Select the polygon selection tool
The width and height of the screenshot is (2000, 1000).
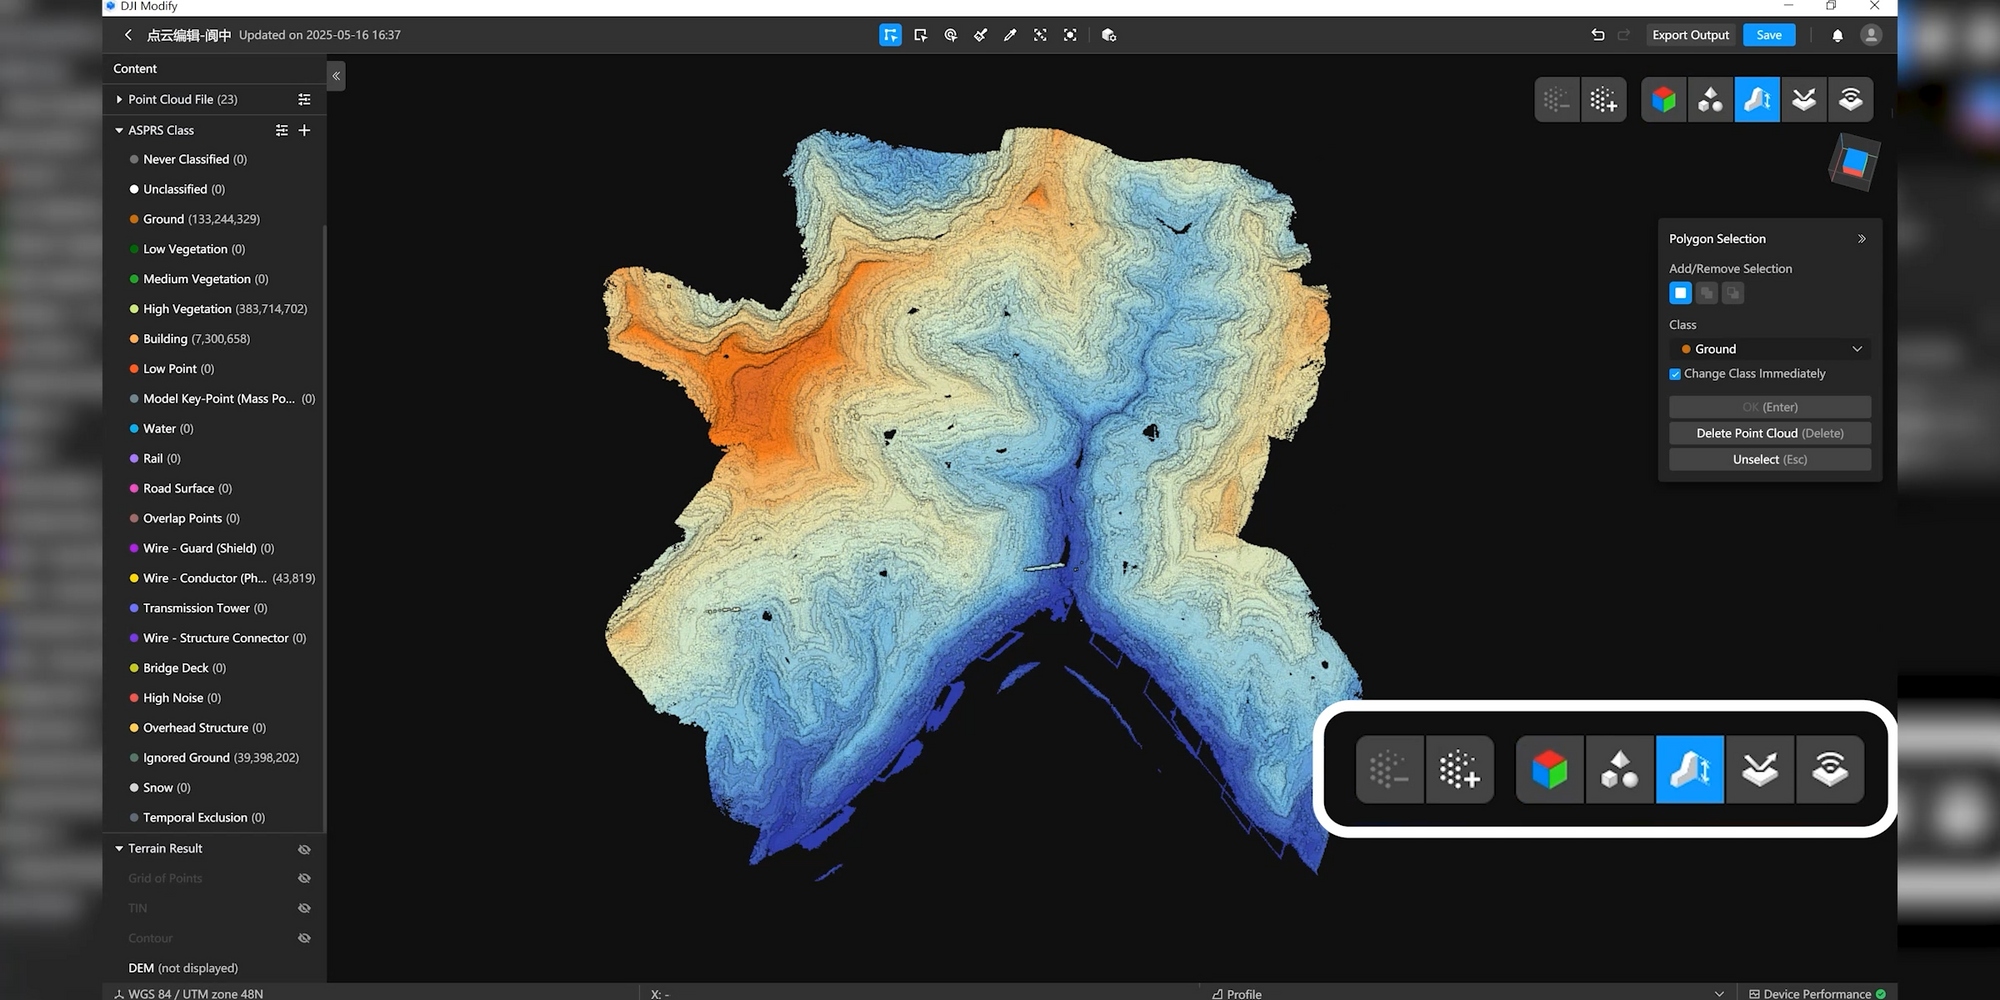(x=890, y=35)
